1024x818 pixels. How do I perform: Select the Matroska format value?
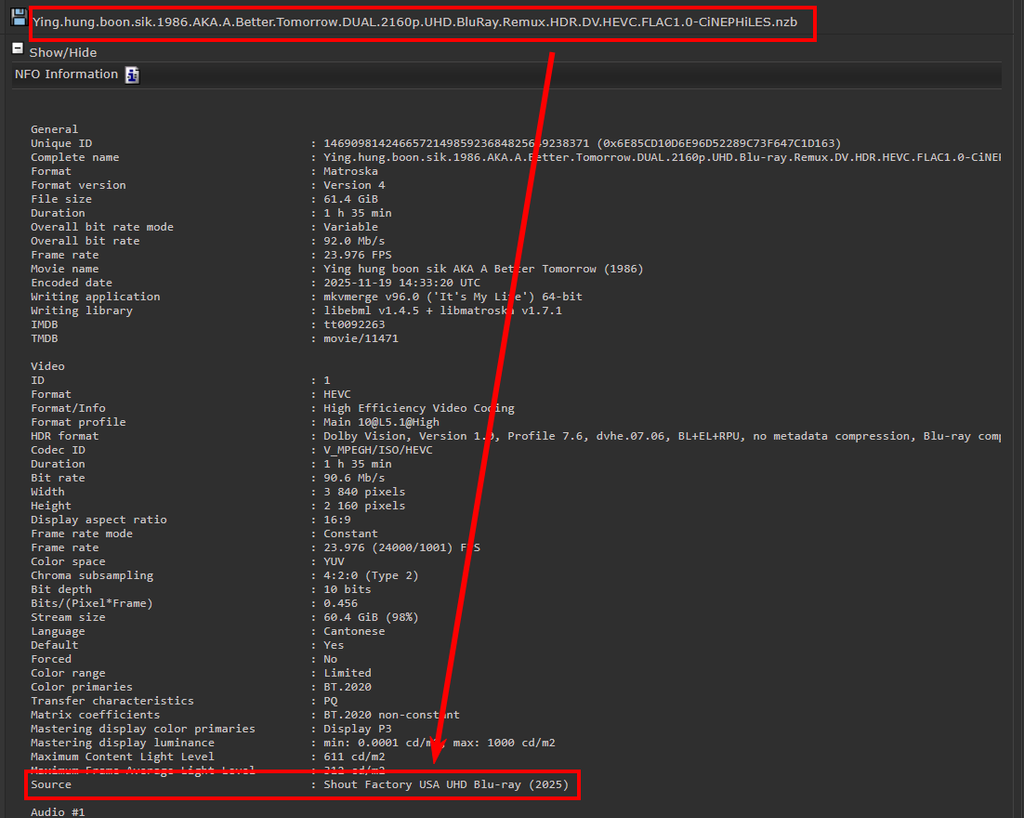tap(351, 171)
